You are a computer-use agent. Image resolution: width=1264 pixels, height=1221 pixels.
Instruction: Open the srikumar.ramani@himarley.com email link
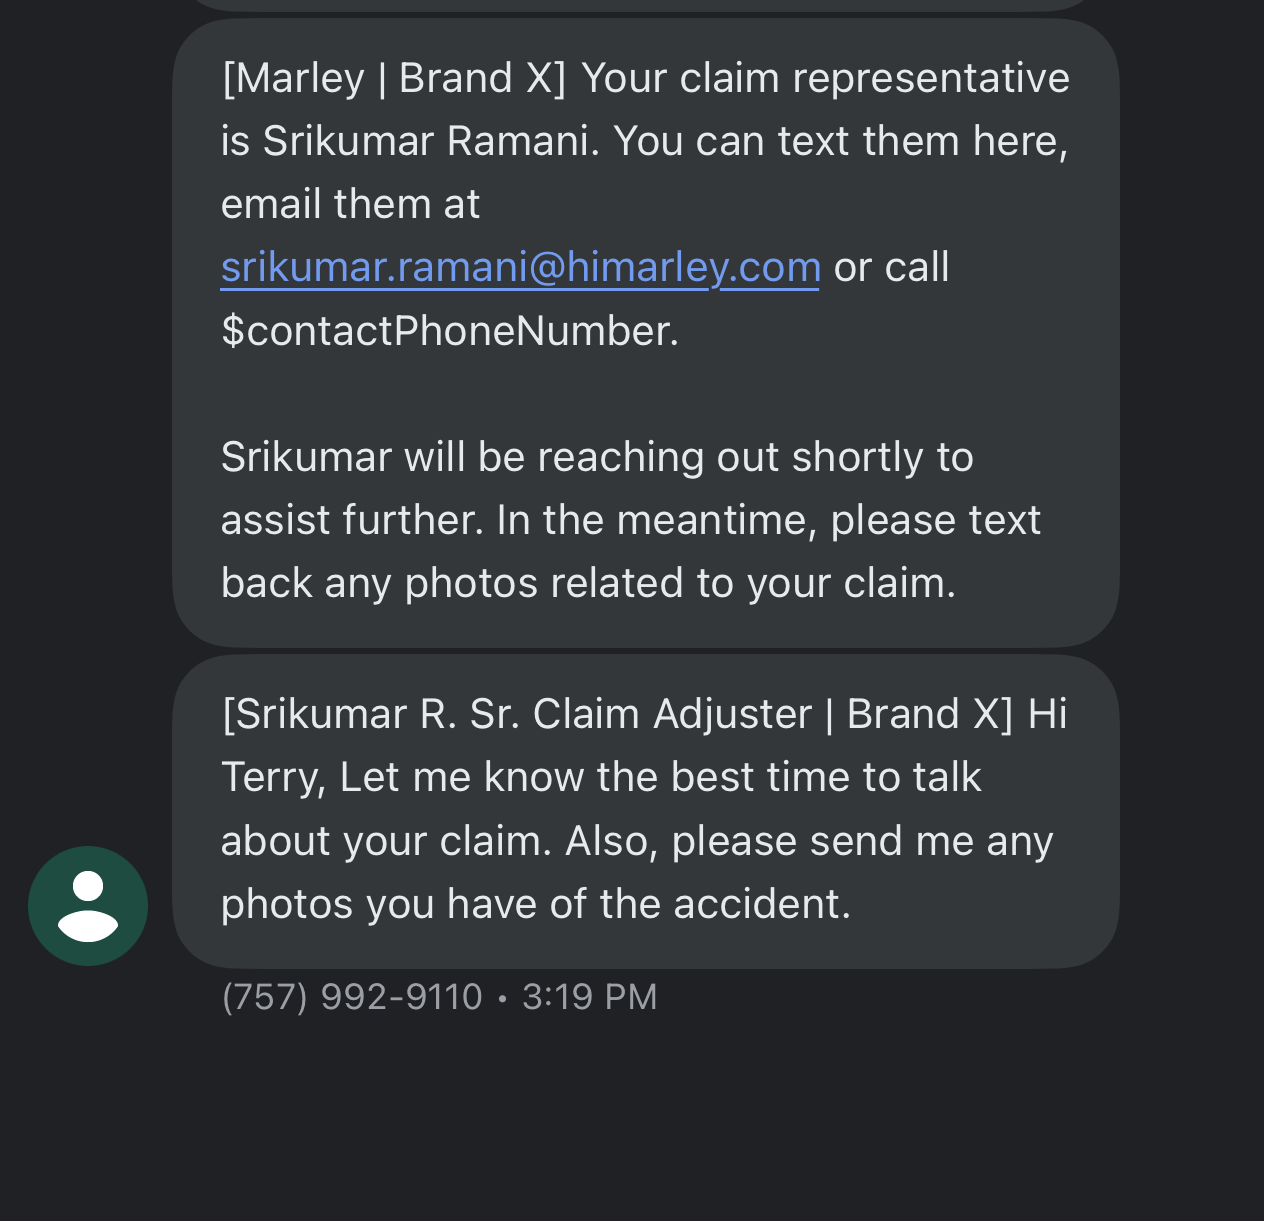pyautogui.click(x=520, y=268)
